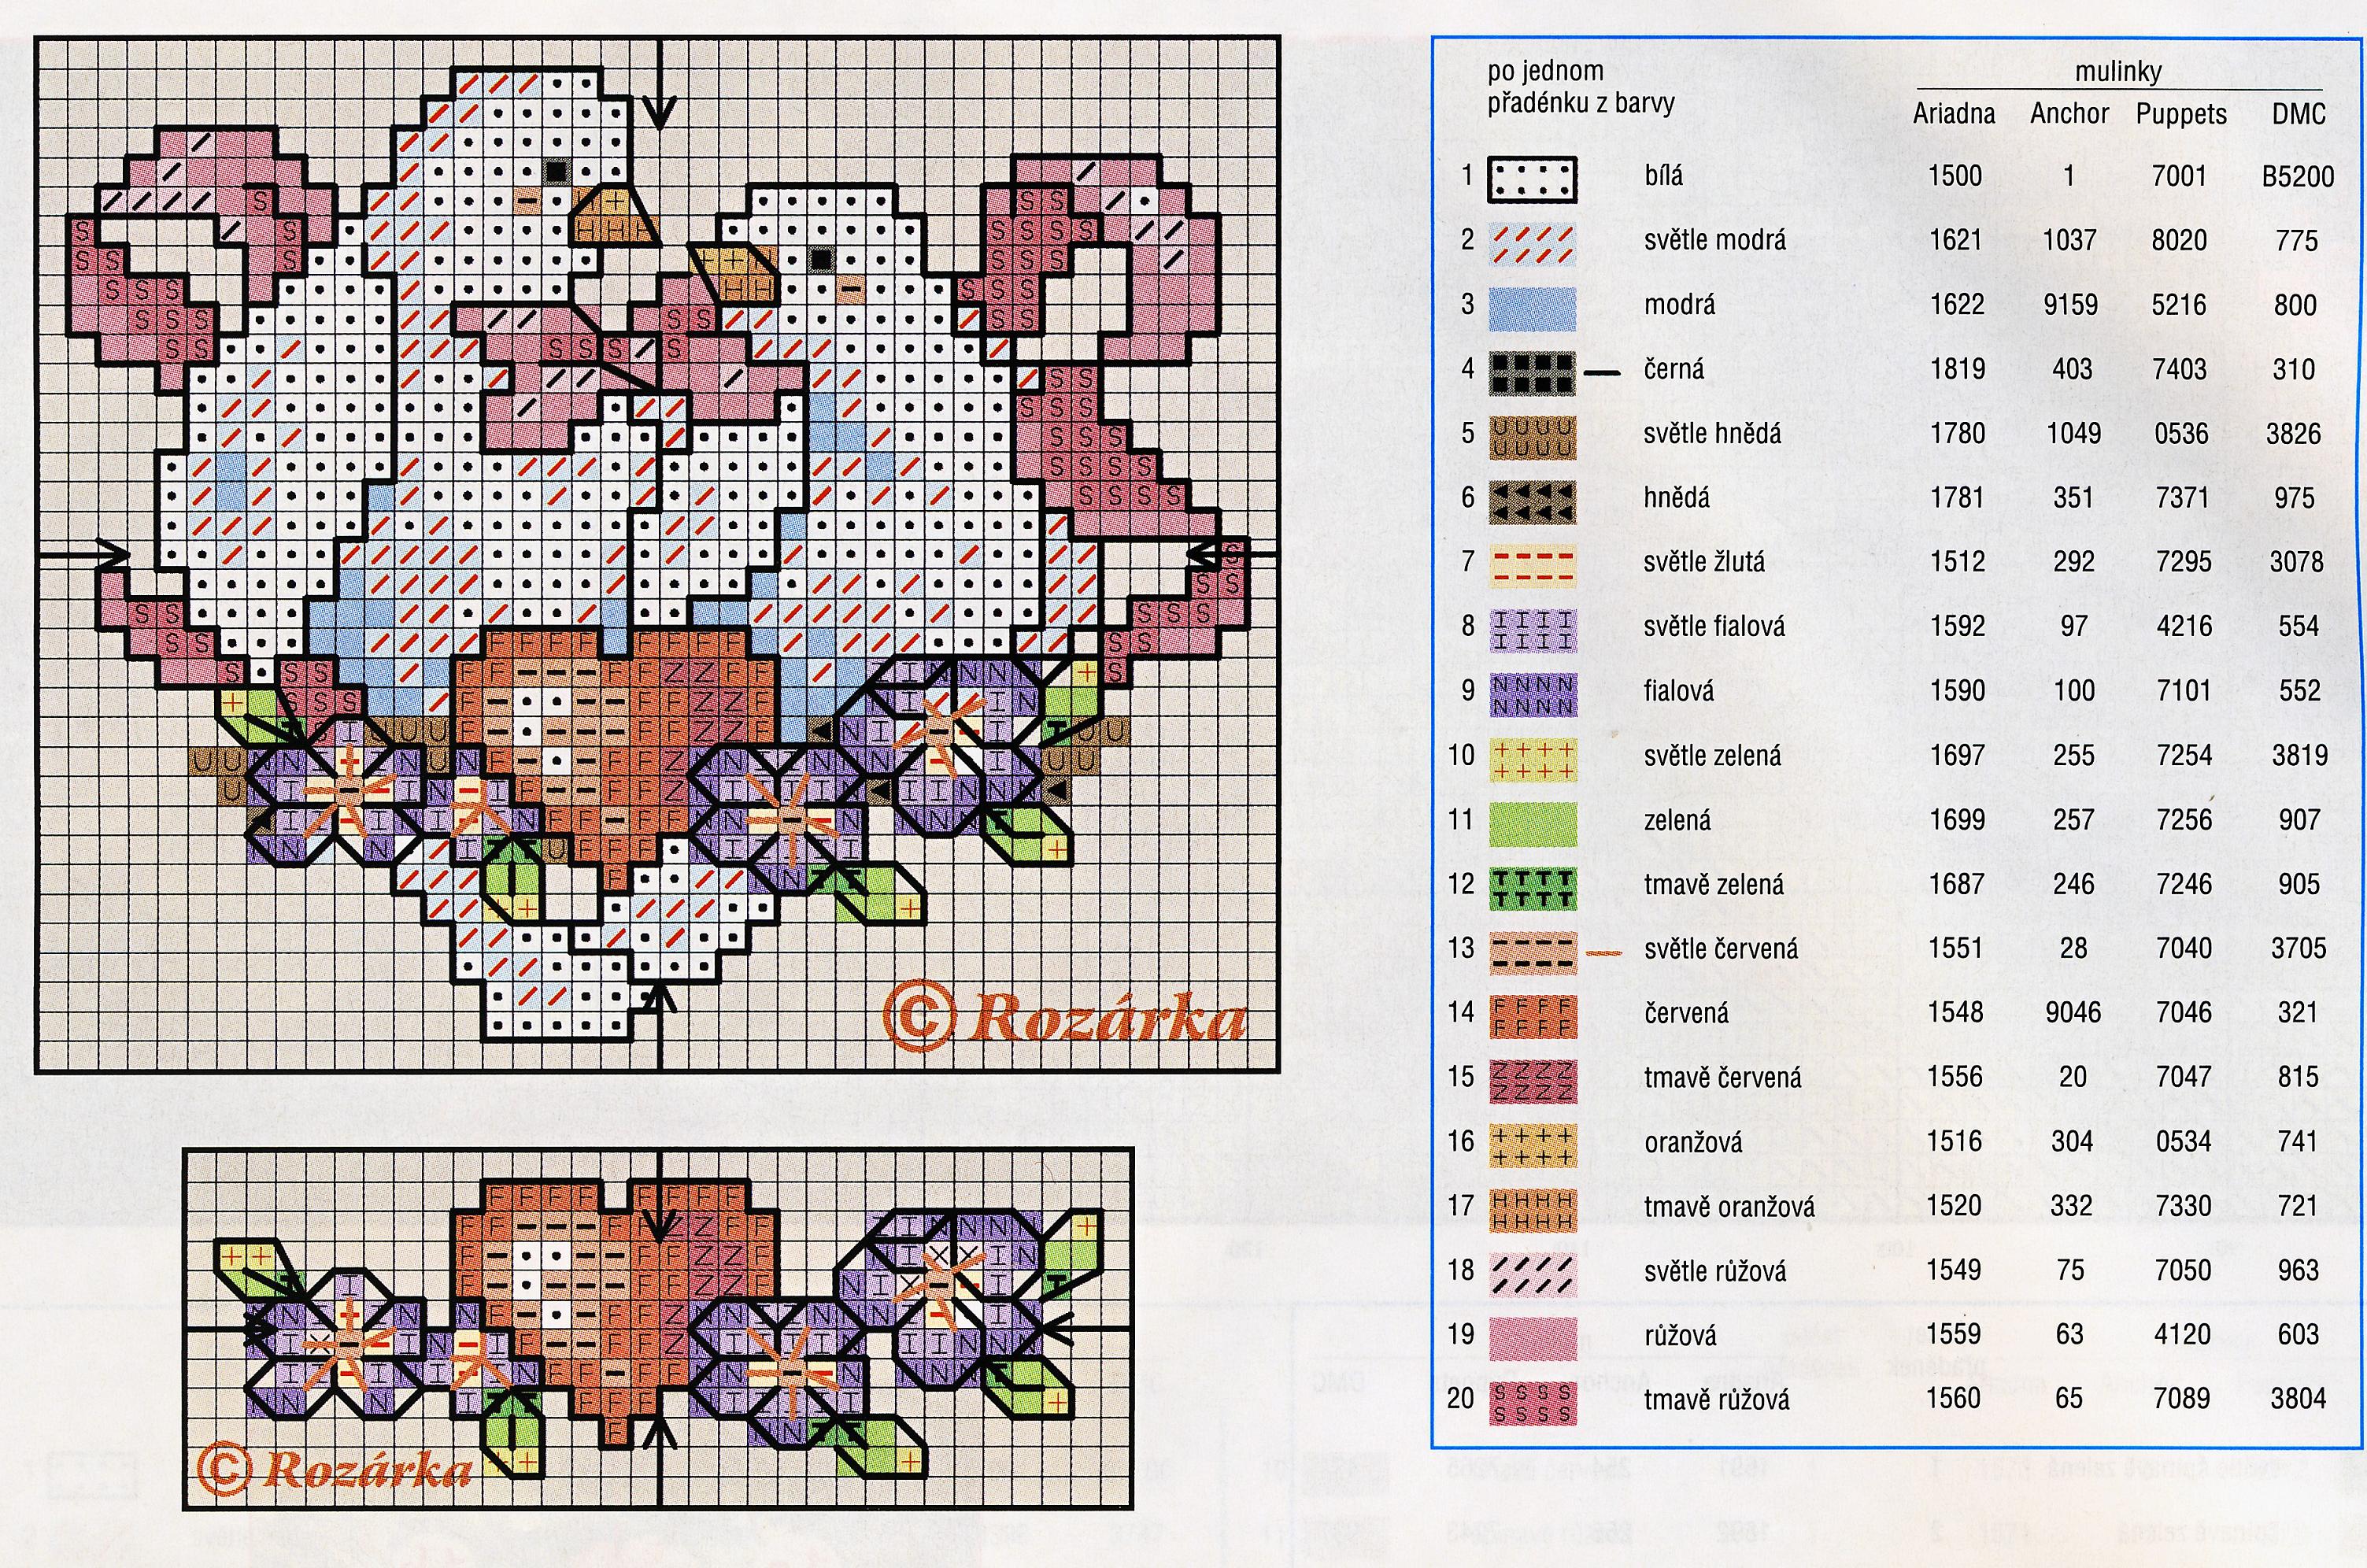Click the světle modrá swatch in legend
The width and height of the screenshot is (2367, 1568).
tap(1532, 244)
